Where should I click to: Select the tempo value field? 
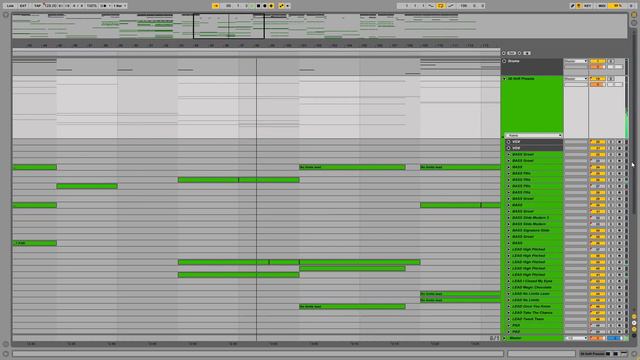click(50, 6)
